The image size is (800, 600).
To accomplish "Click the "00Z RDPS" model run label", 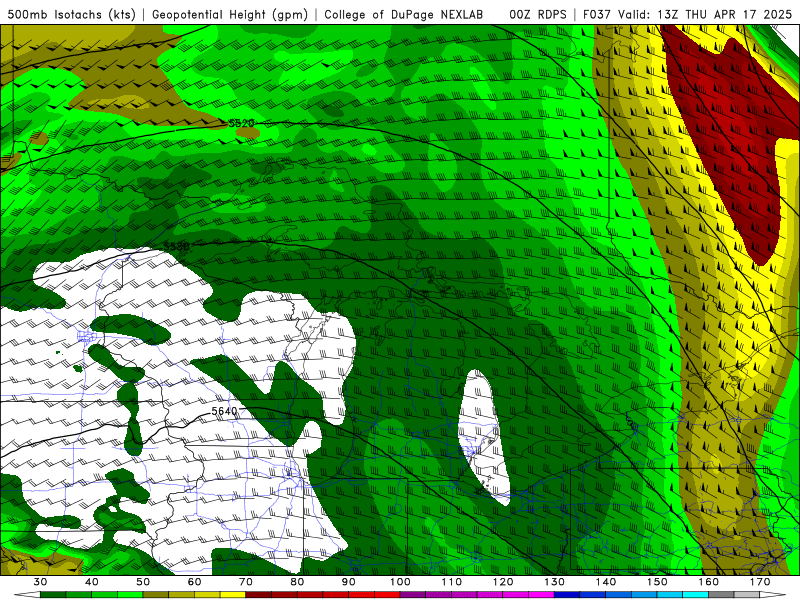I will pyautogui.click(x=538, y=15).
